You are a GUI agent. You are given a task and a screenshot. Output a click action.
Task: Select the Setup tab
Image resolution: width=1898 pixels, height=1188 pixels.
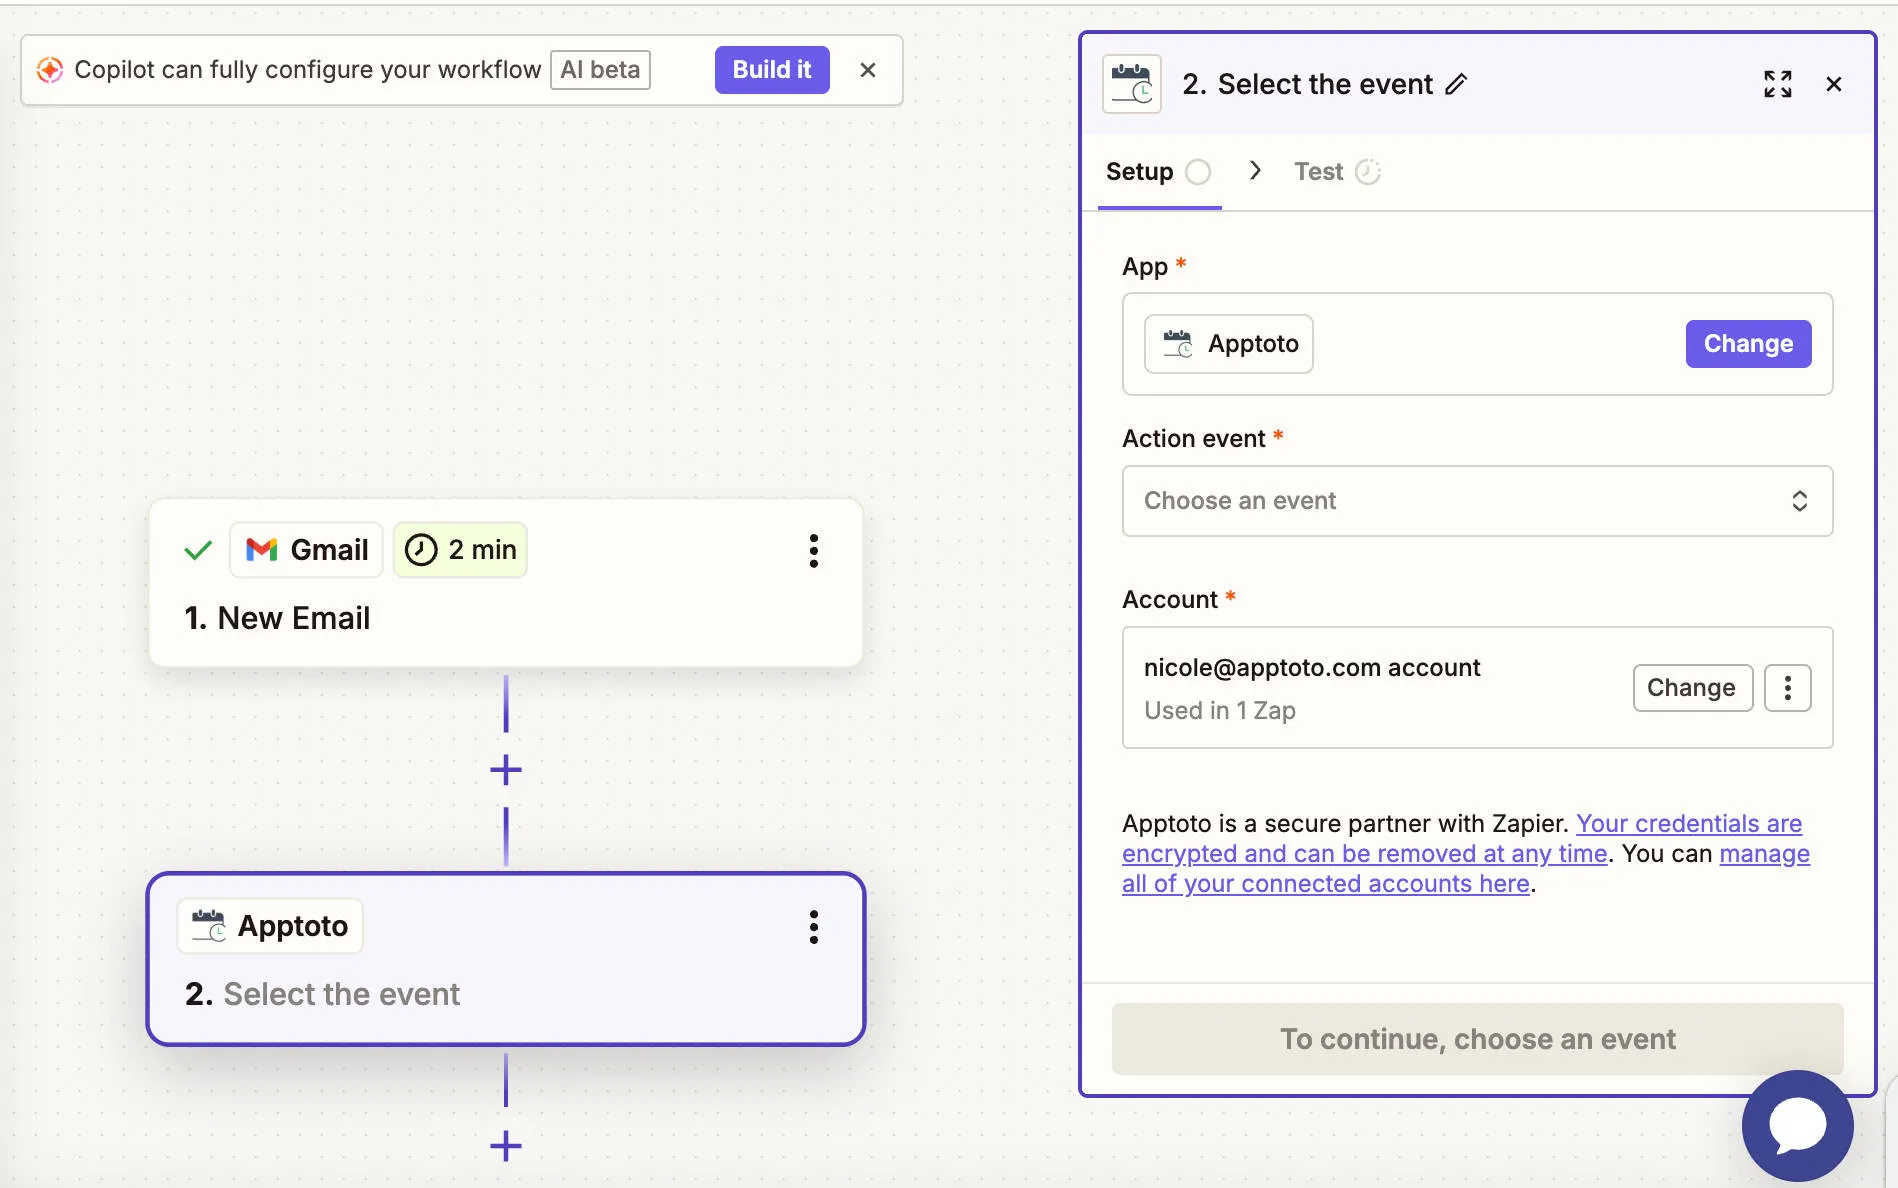[1139, 171]
